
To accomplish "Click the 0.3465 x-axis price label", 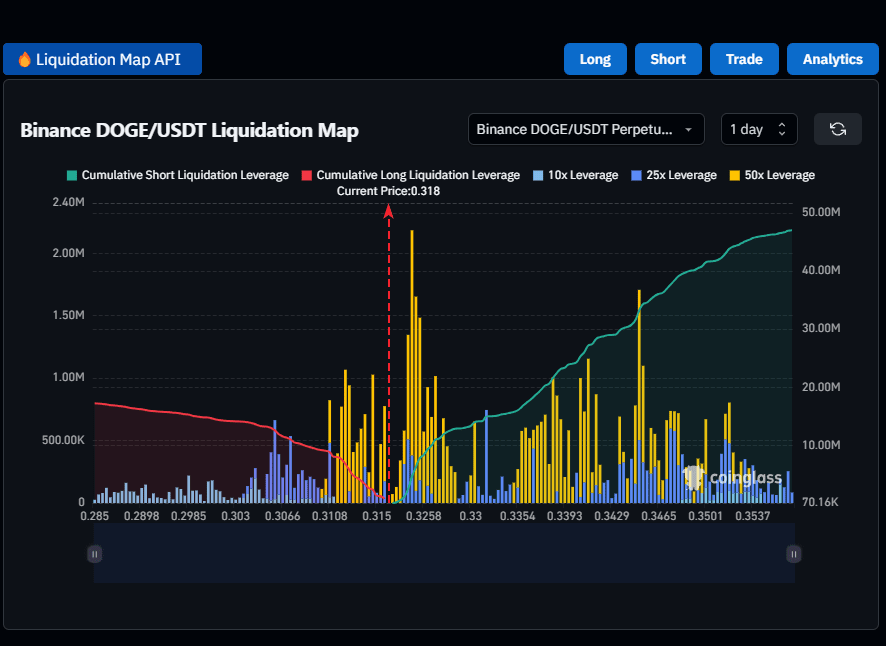I will pyautogui.click(x=659, y=516).
